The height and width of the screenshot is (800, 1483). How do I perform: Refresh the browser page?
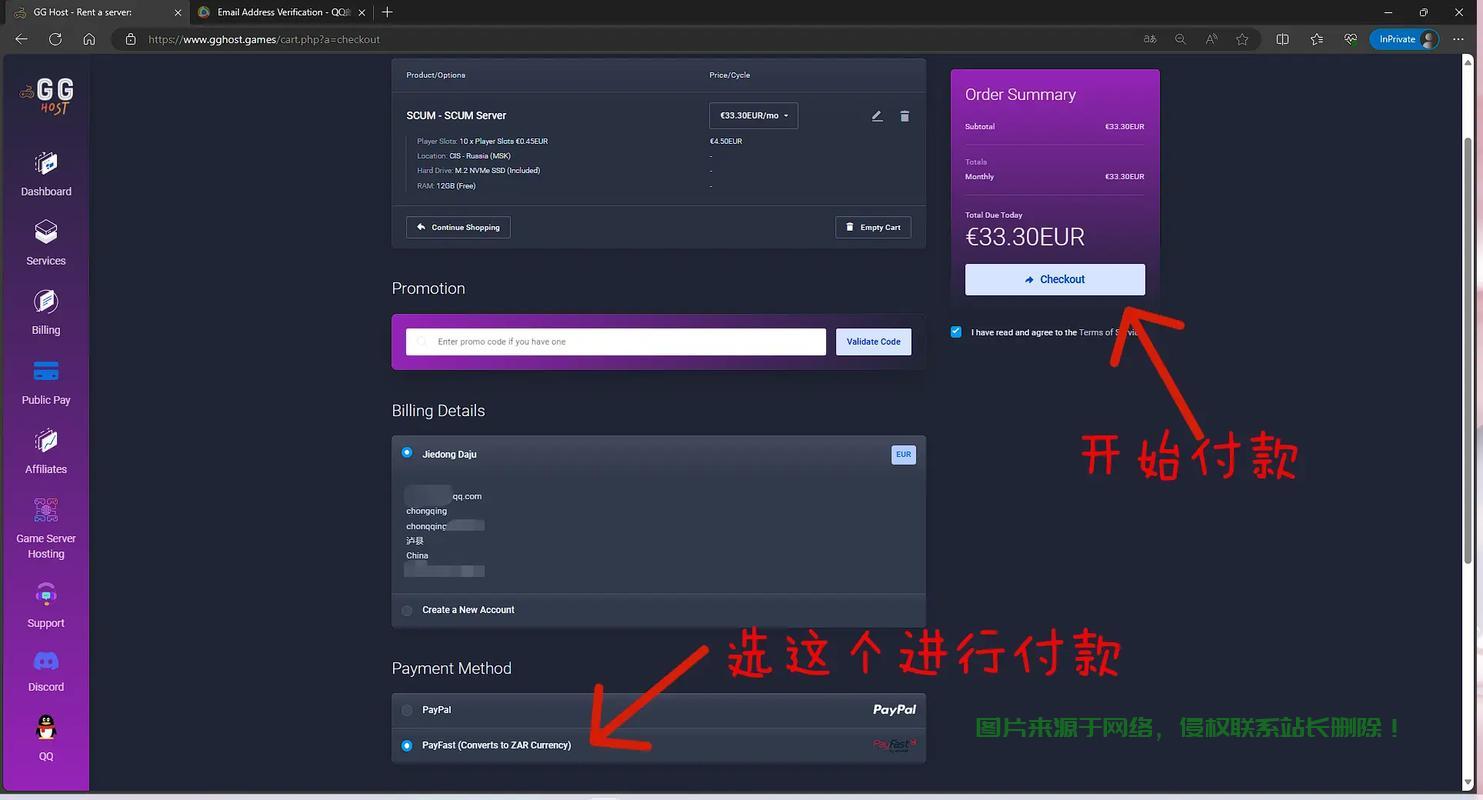coord(55,39)
